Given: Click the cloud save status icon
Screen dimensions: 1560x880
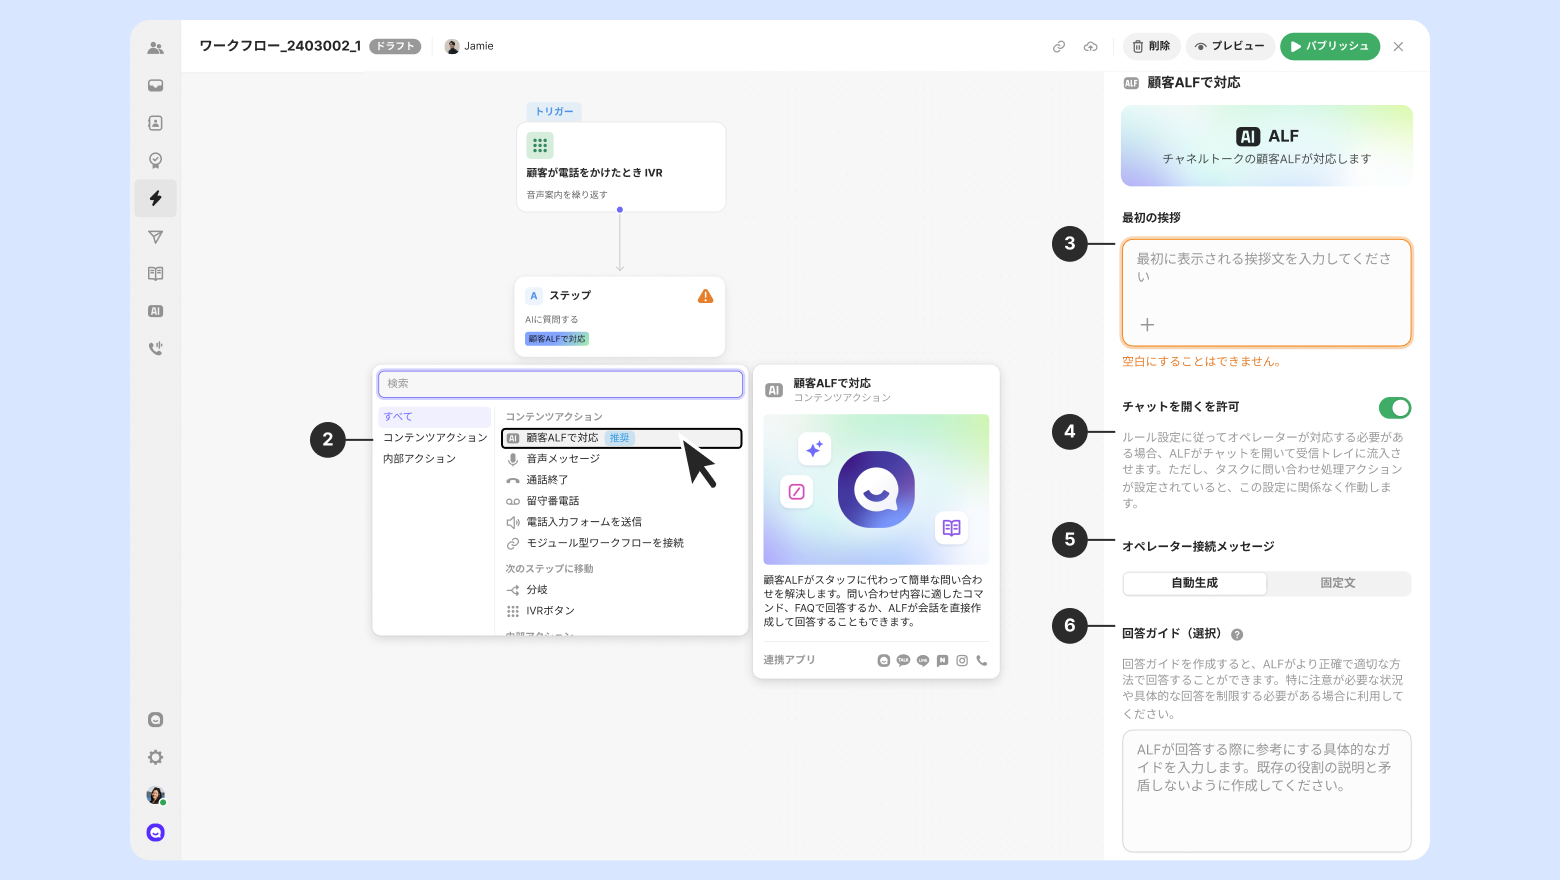Looking at the screenshot, I should pyautogui.click(x=1090, y=47).
